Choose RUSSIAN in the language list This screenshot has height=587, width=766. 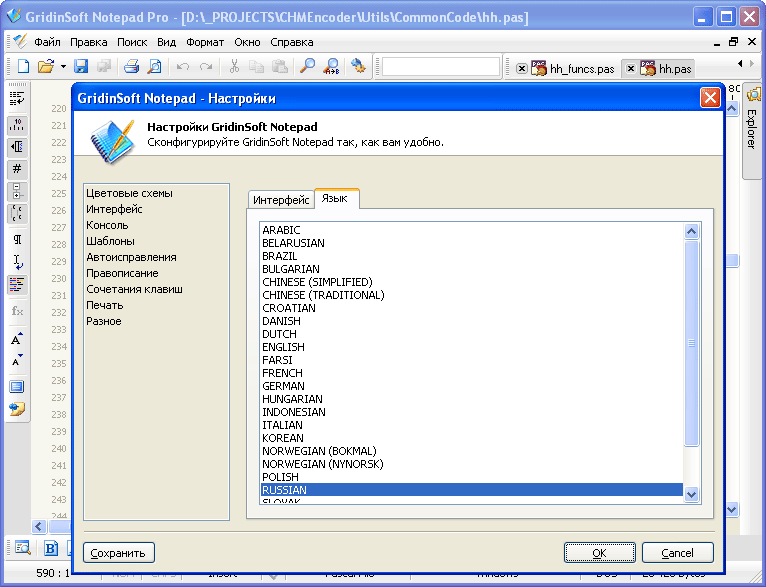[472, 490]
